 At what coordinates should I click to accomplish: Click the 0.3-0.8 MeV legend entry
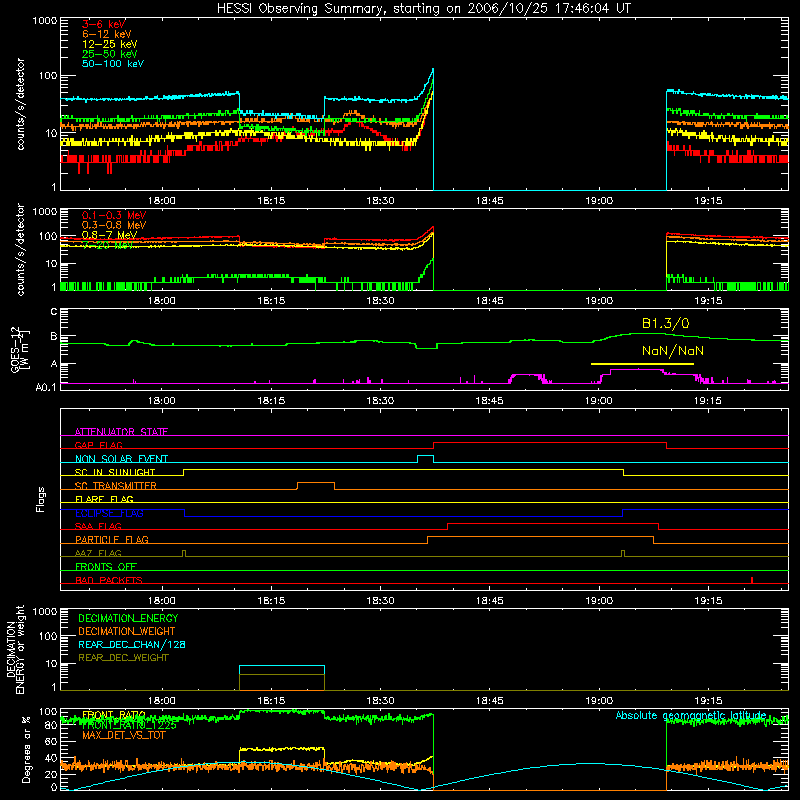pos(114,225)
